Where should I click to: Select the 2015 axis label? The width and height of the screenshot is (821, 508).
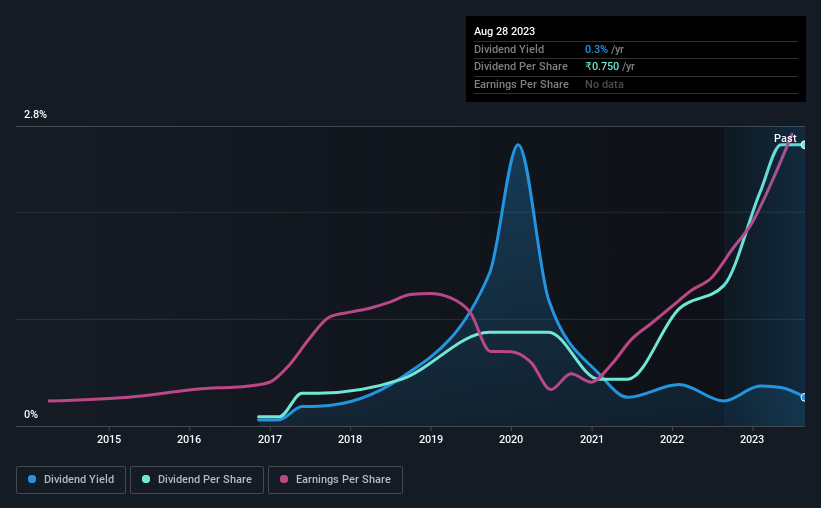pyautogui.click(x=109, y=439)
